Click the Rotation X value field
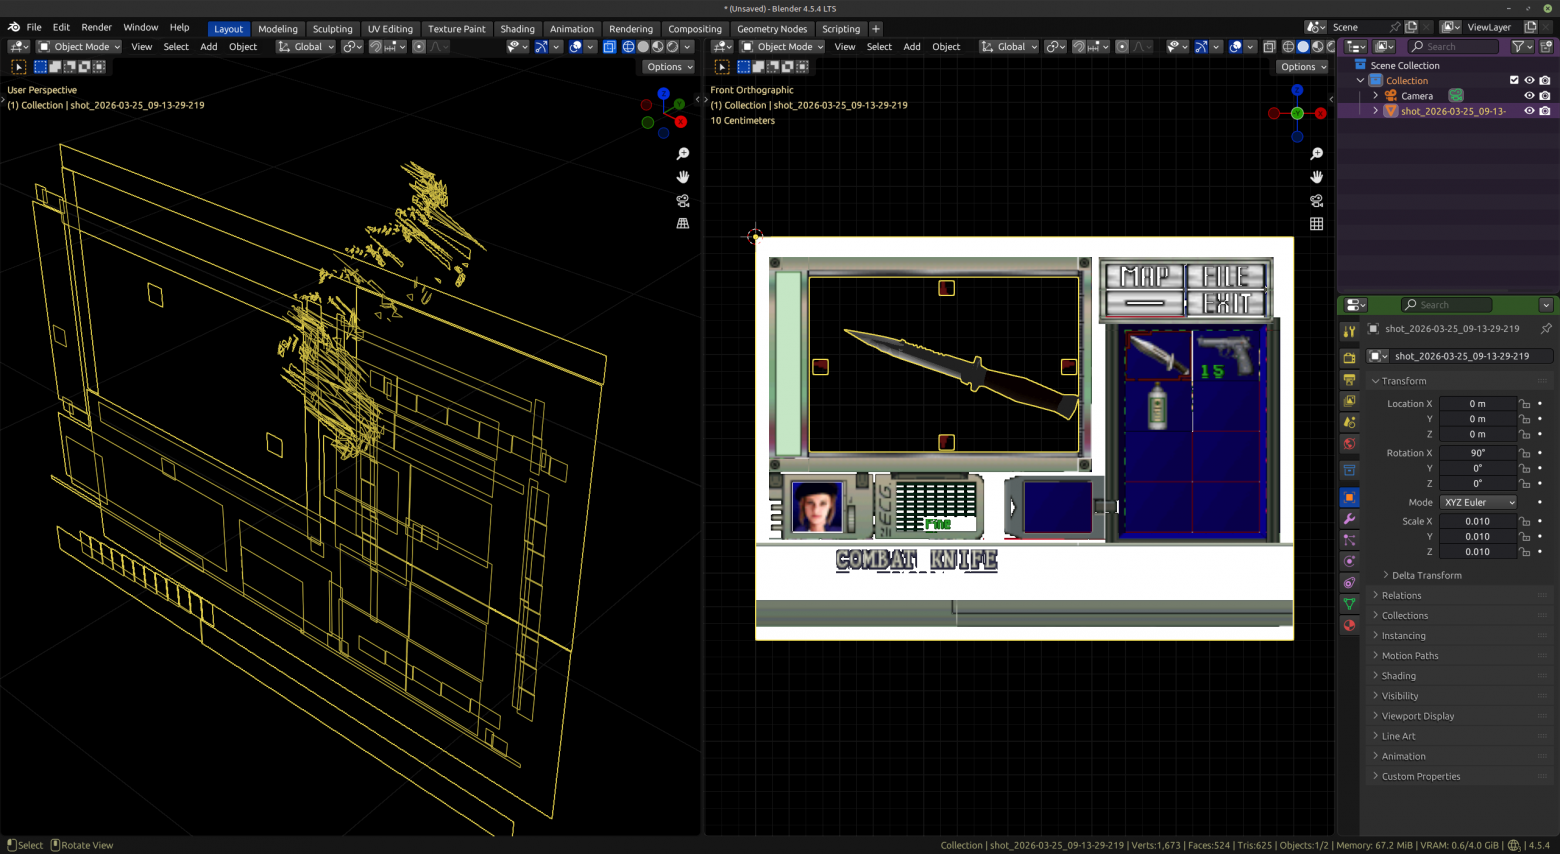The width and height of the screenshot is (1560, 854). tap(1477, 453)
